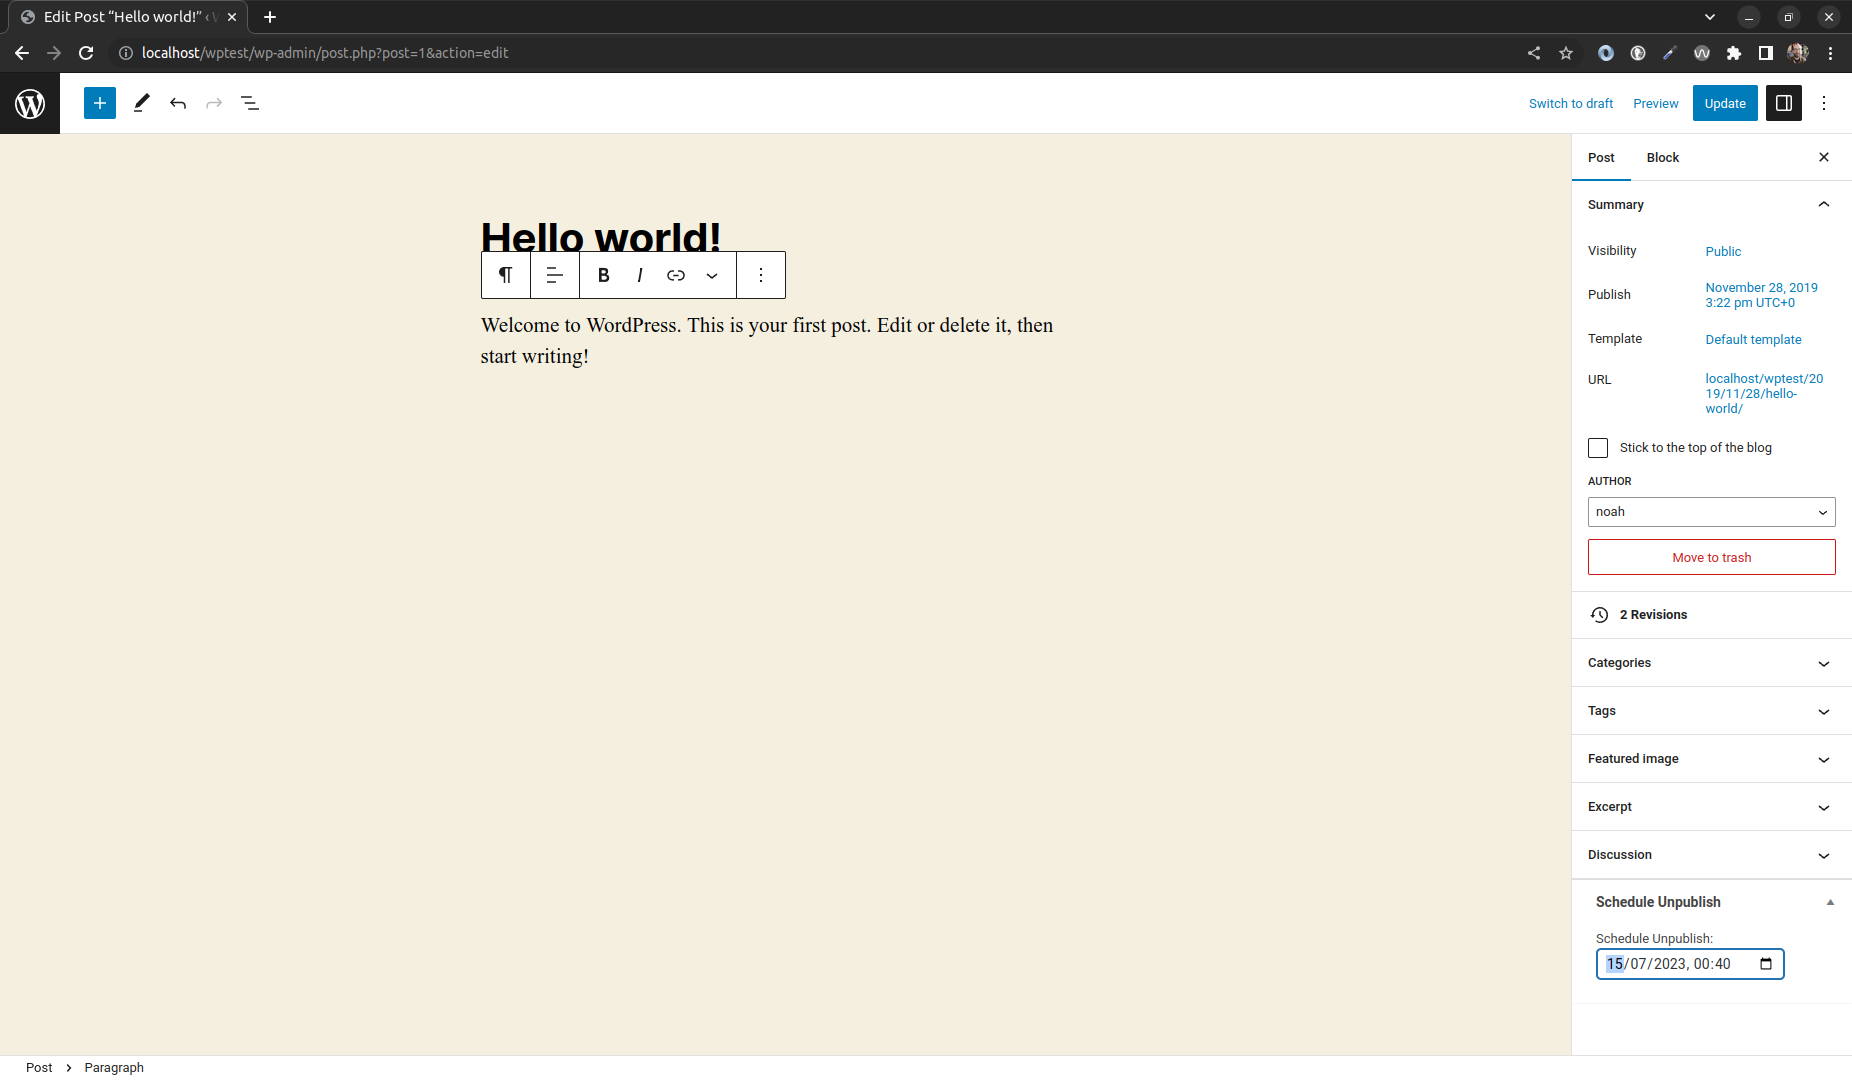The image size is (1852, 1080).
Task: Enable Stick to the top of the blog
Action: point(1598,448)
